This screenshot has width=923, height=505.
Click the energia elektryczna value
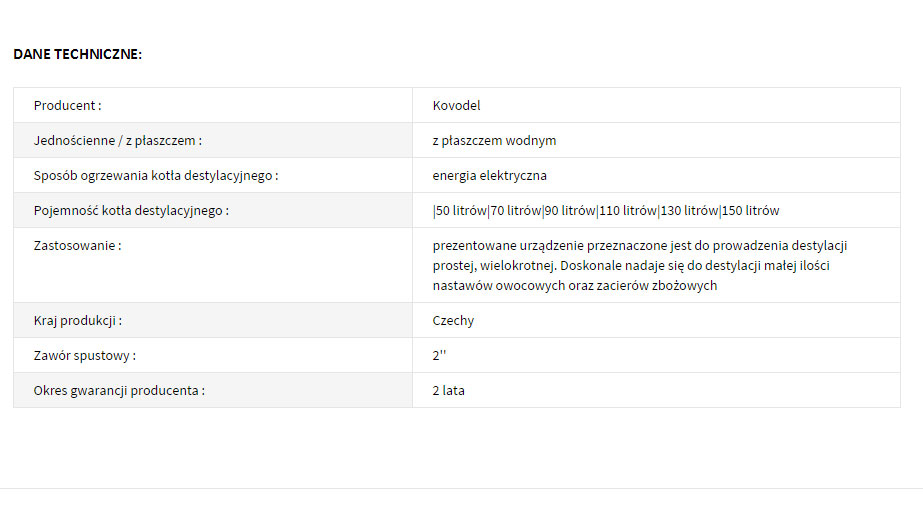tap(490, 175)
